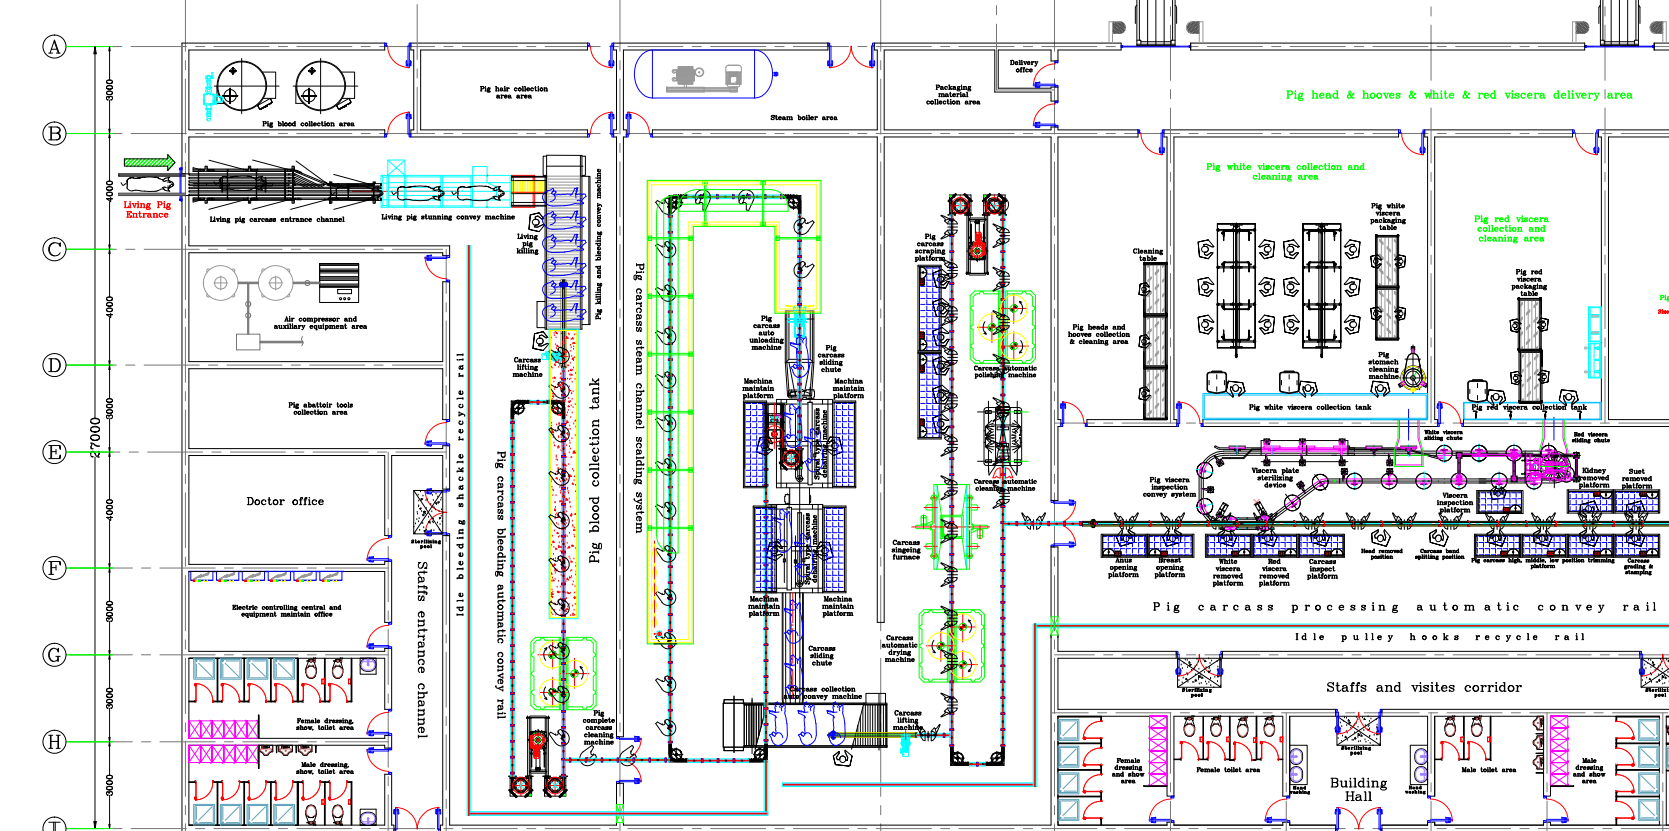Image resolution: width=1669 pixels, height=831 pixels.
Task: Click 'Electric controlling central' office label
Action: (286, 610)
